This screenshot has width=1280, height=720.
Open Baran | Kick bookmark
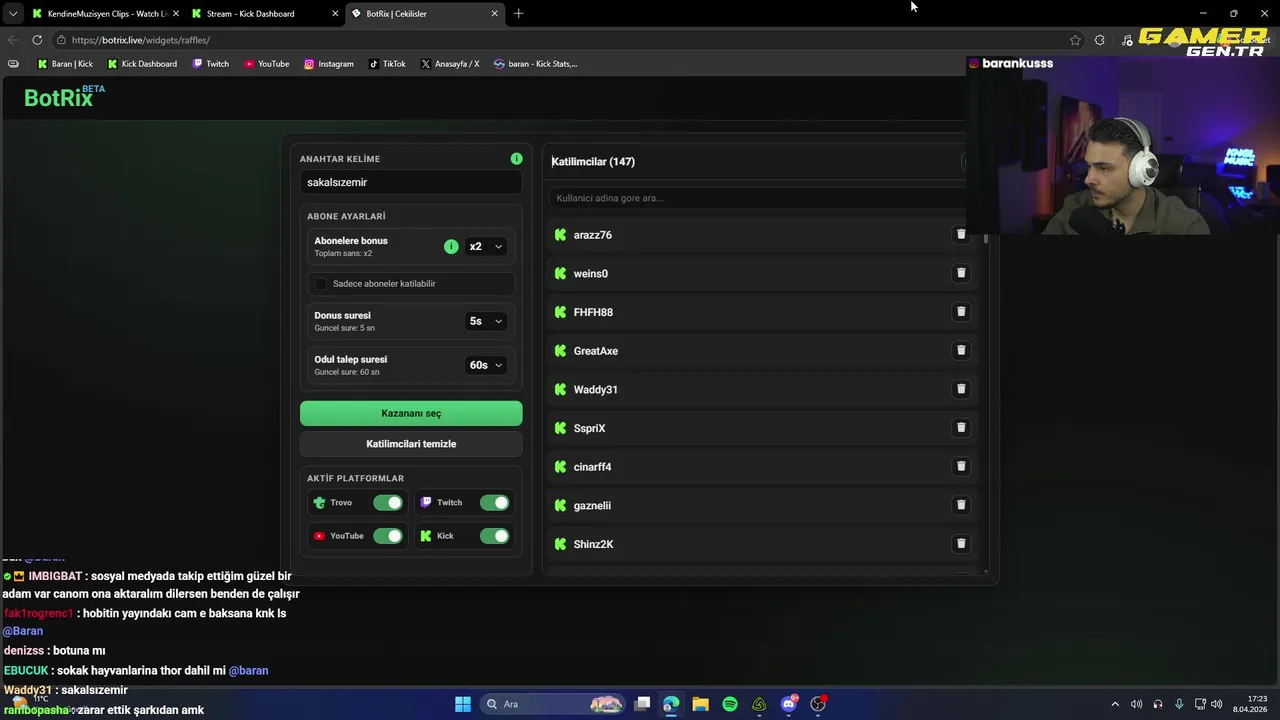[65, 64]
